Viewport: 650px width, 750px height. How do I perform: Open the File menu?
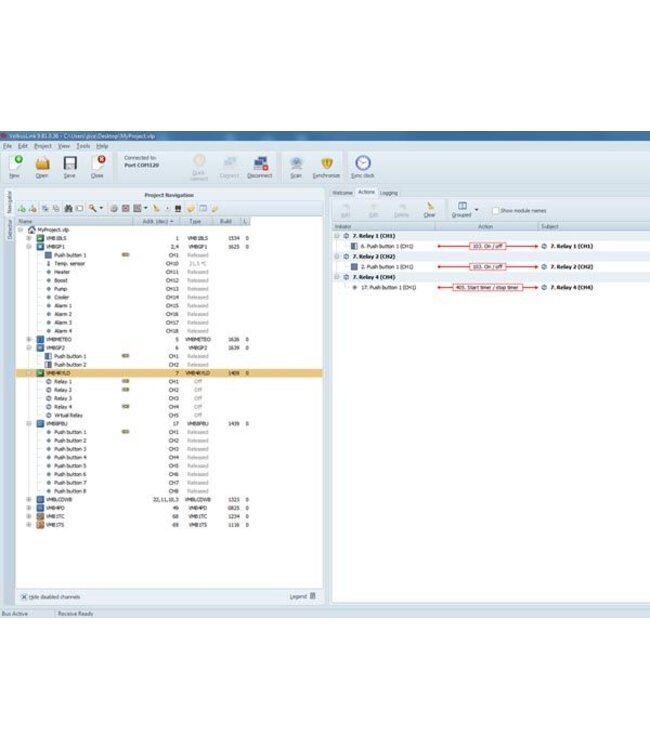[8, 146]
